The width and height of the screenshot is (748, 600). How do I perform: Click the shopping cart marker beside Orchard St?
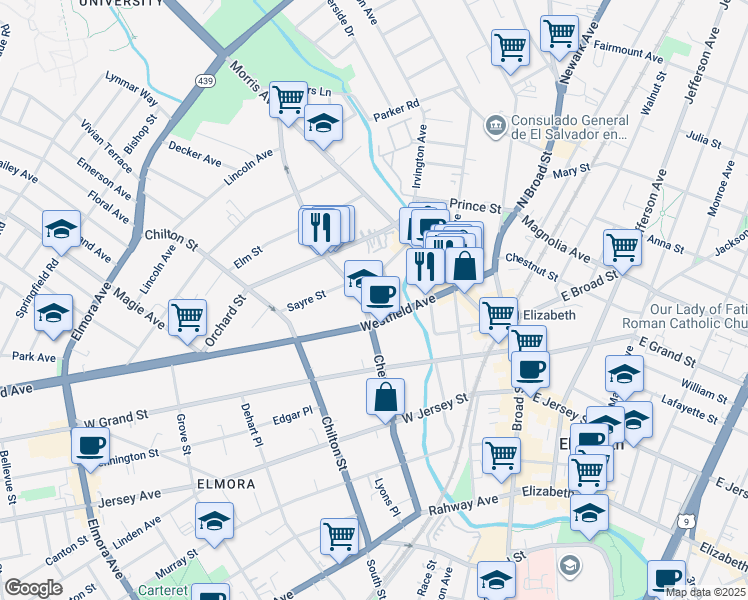(188, 318)
